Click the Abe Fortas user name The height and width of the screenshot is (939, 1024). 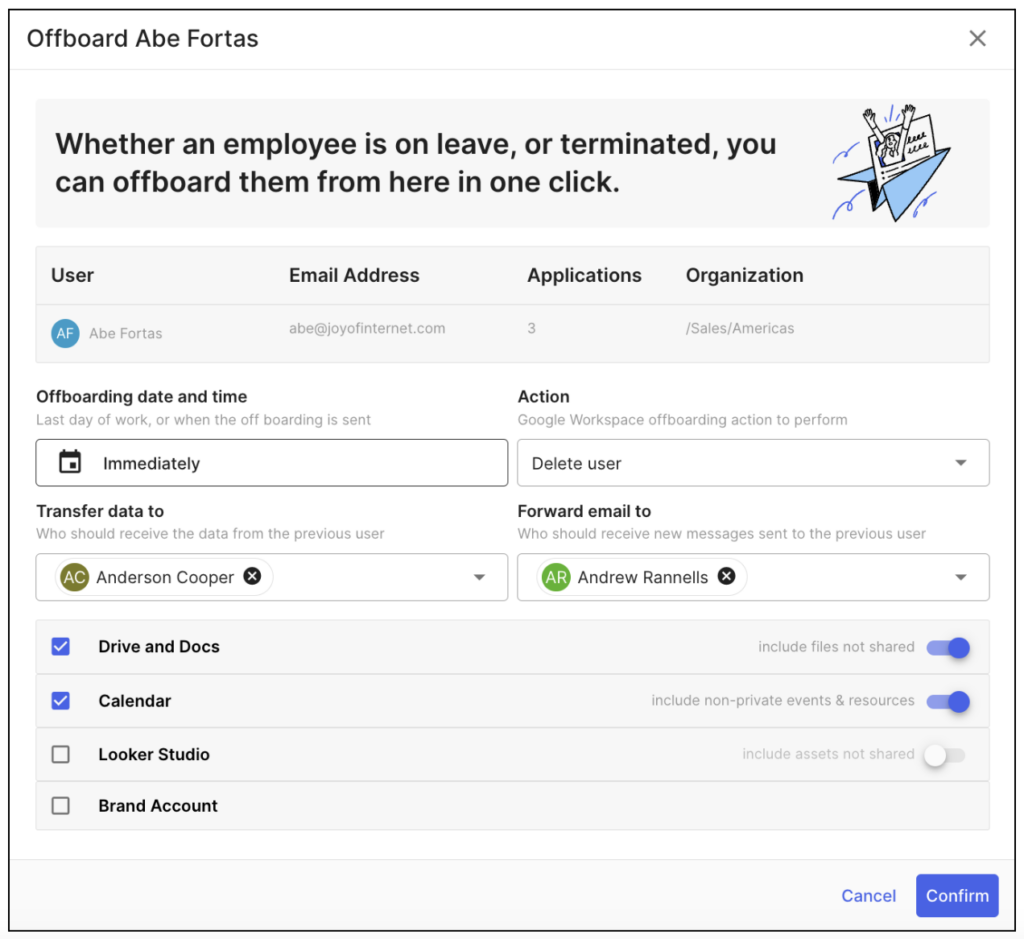tap(125, 334)
